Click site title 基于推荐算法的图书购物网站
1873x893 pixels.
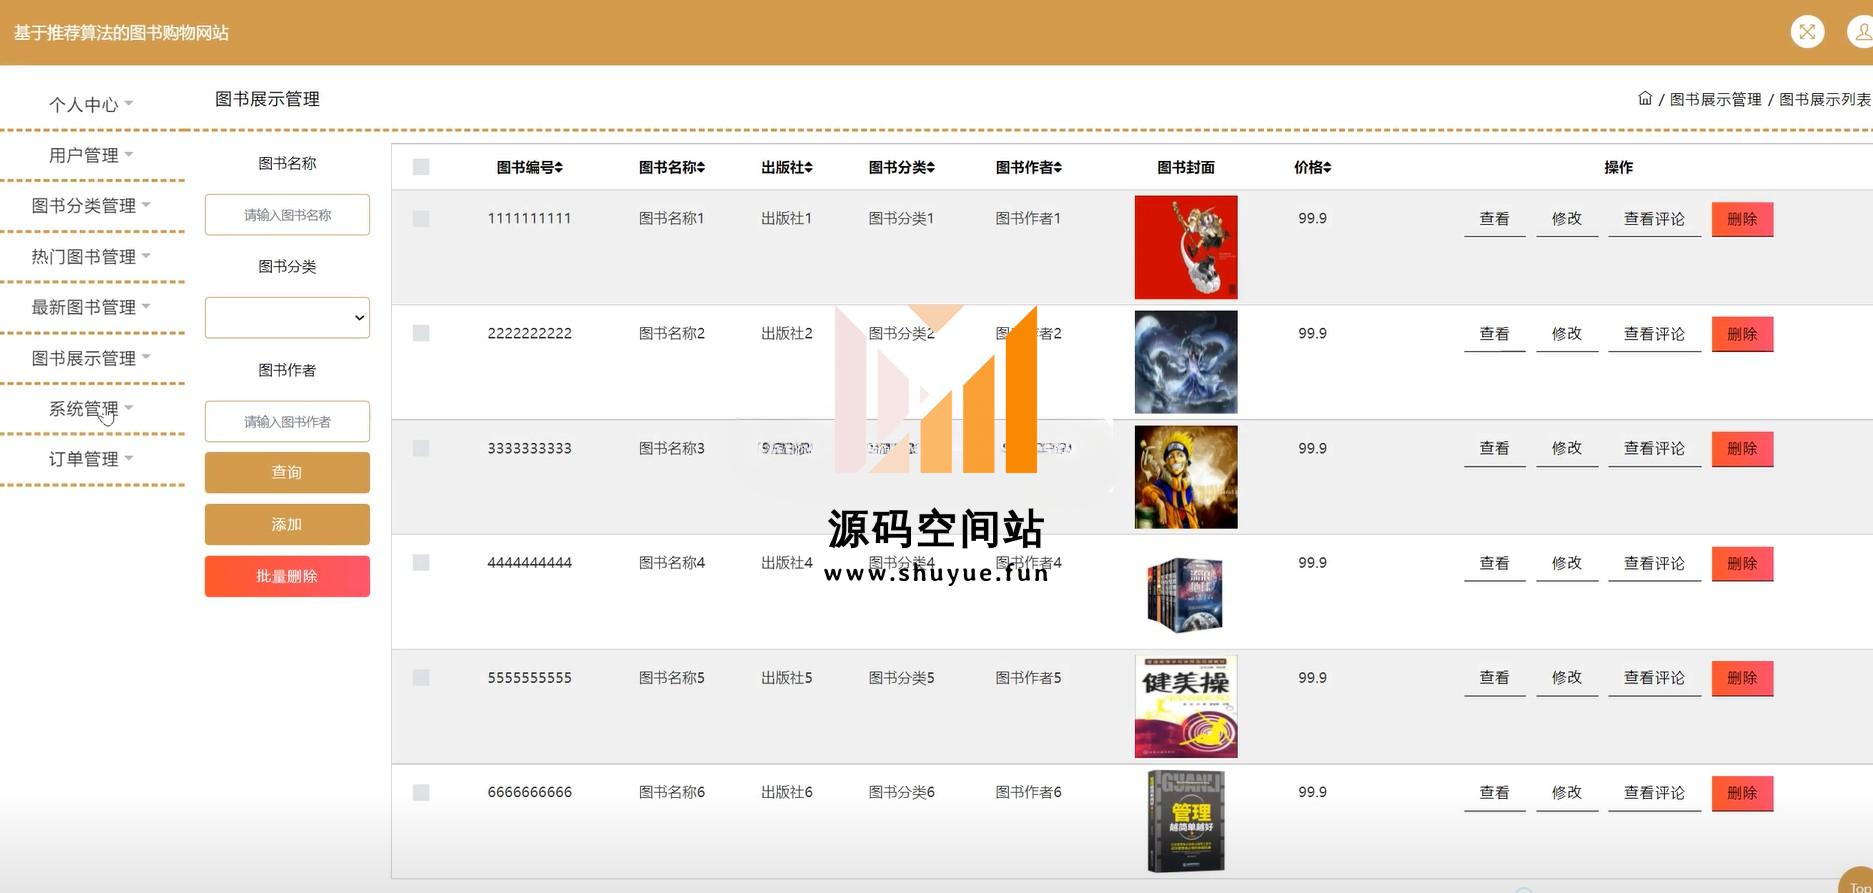point(121,33)
